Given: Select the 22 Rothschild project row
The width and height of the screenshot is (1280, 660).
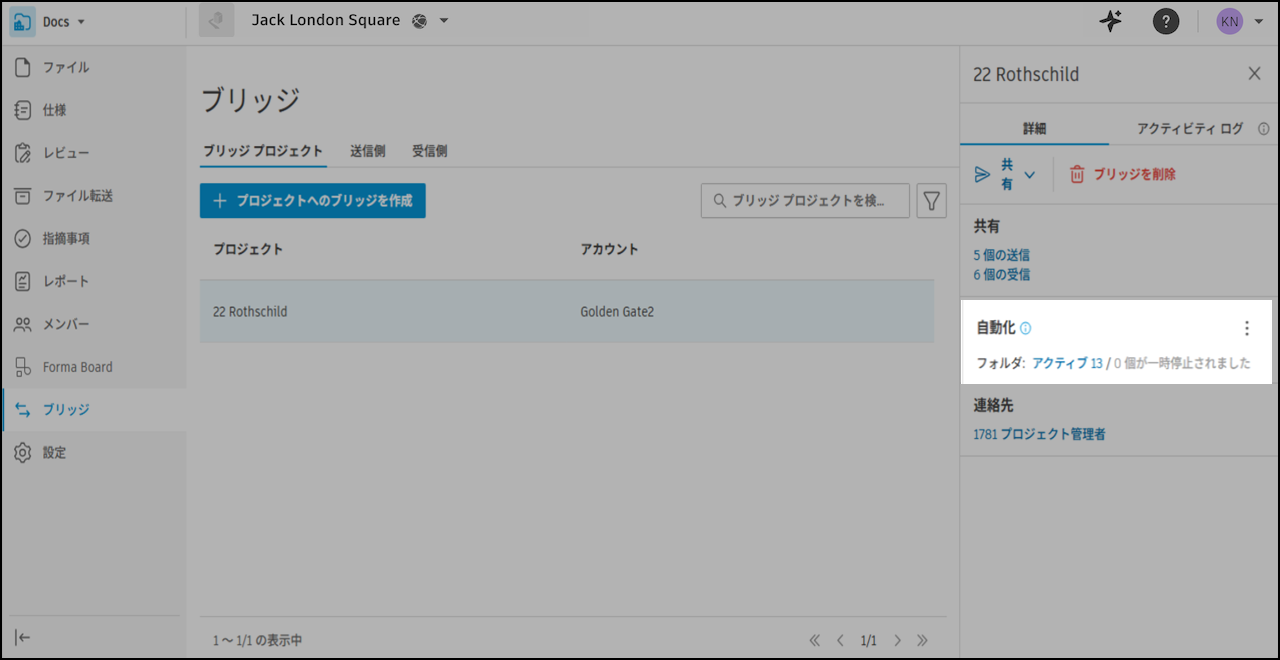Looking at the screenshot, I should coord(566,312).
